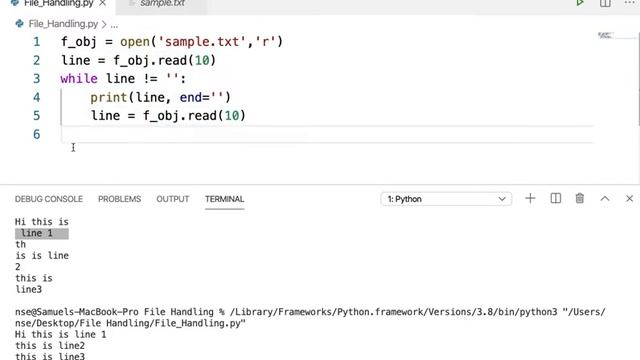Viewport: 640px width, 360px height.
Task: Close the File_Handling.py tab
Action: coord(103,3)
